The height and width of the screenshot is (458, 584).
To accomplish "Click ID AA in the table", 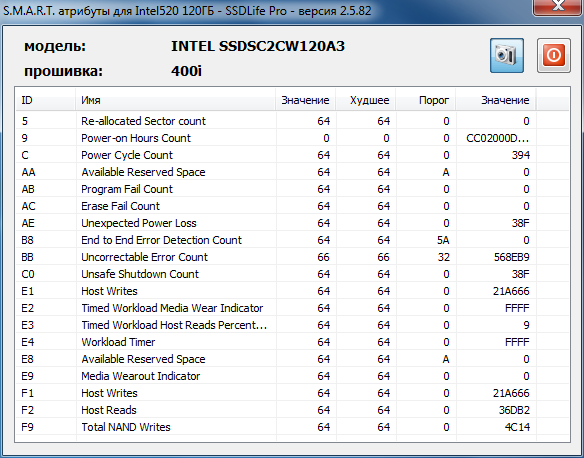I will tap(28, 172).
